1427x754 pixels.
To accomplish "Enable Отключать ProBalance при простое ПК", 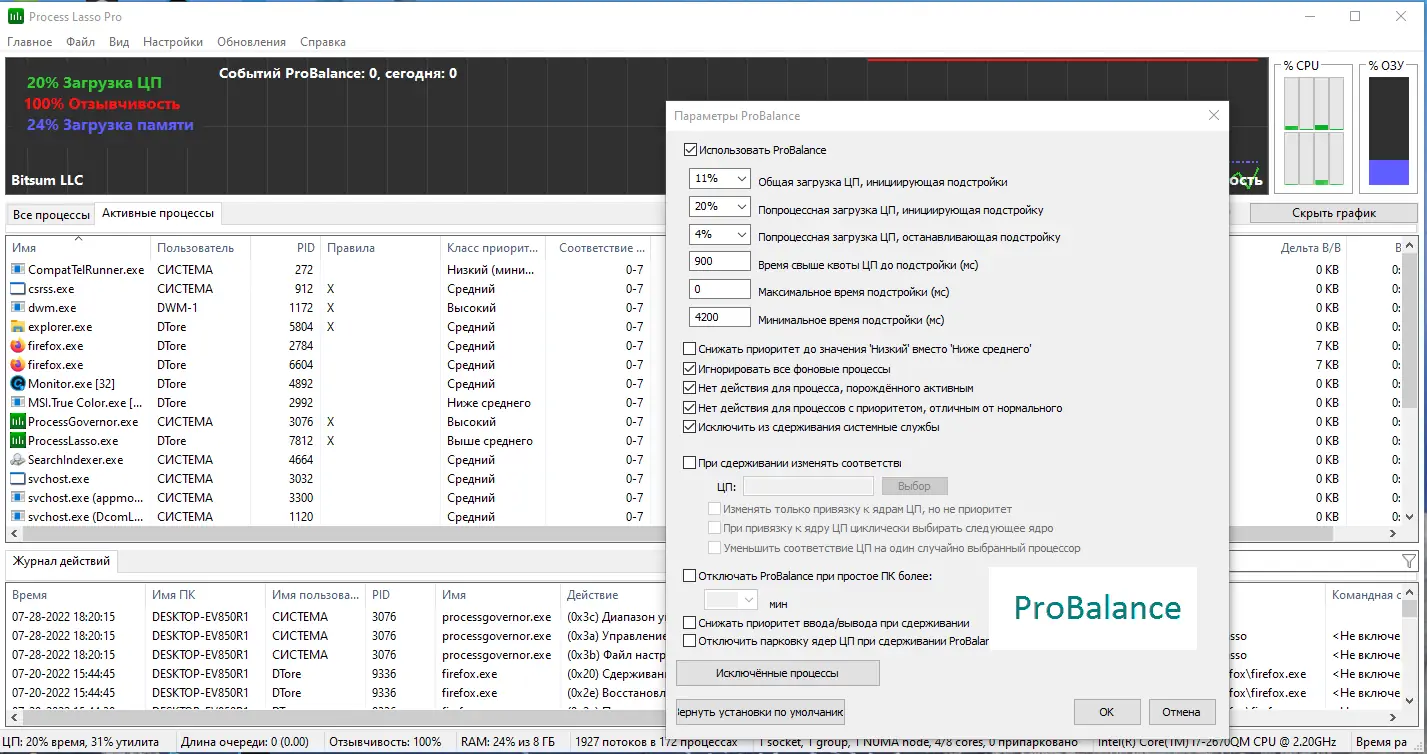I will [x=690, y=576].
